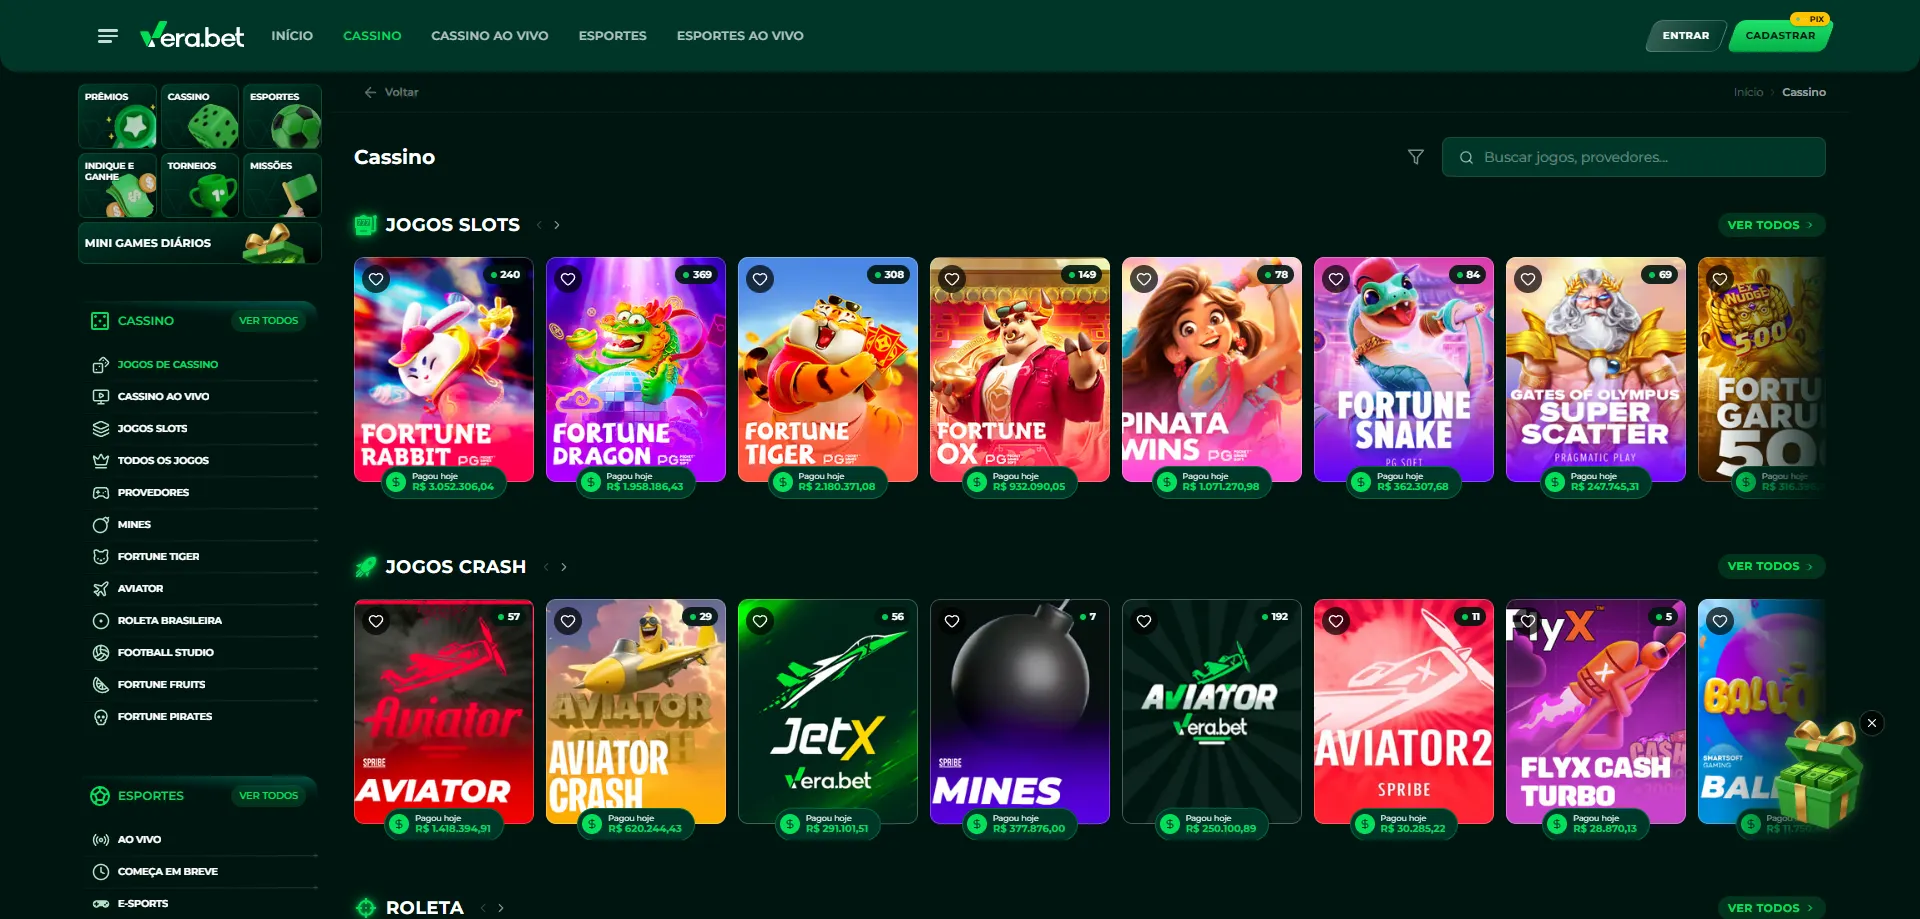Show next Roleta games arrow
Viewport: 1920px width, 919px height.
[x=501, y=908]
